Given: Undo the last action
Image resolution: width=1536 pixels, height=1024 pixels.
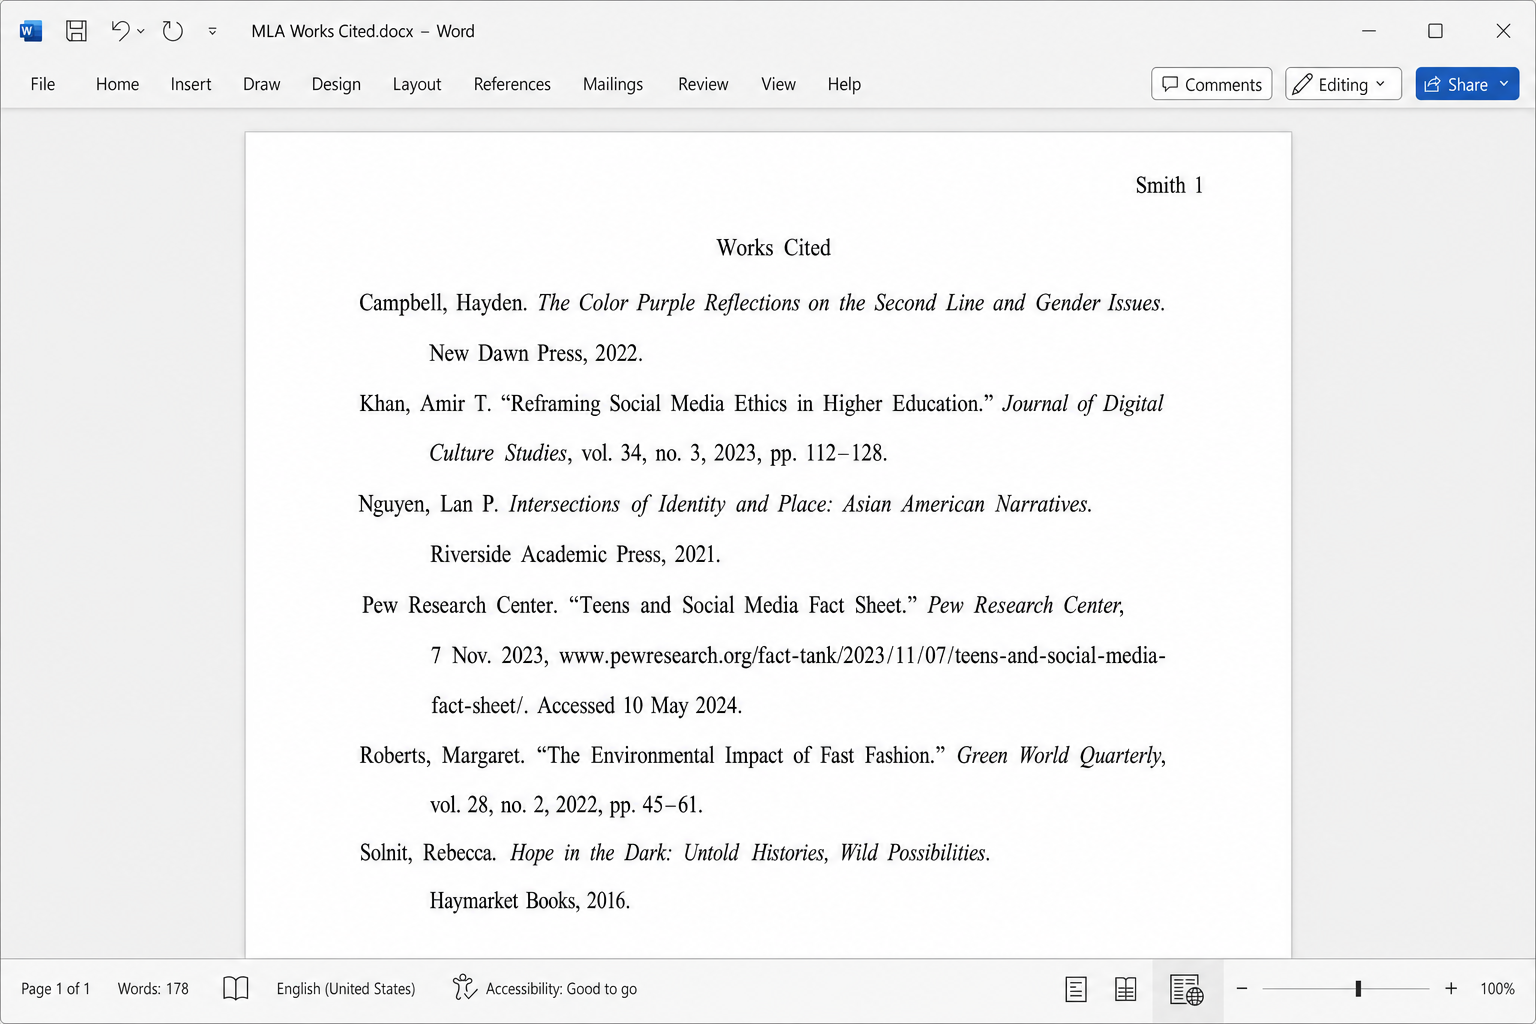Looking at the screenshot, I should pos(120,31).
